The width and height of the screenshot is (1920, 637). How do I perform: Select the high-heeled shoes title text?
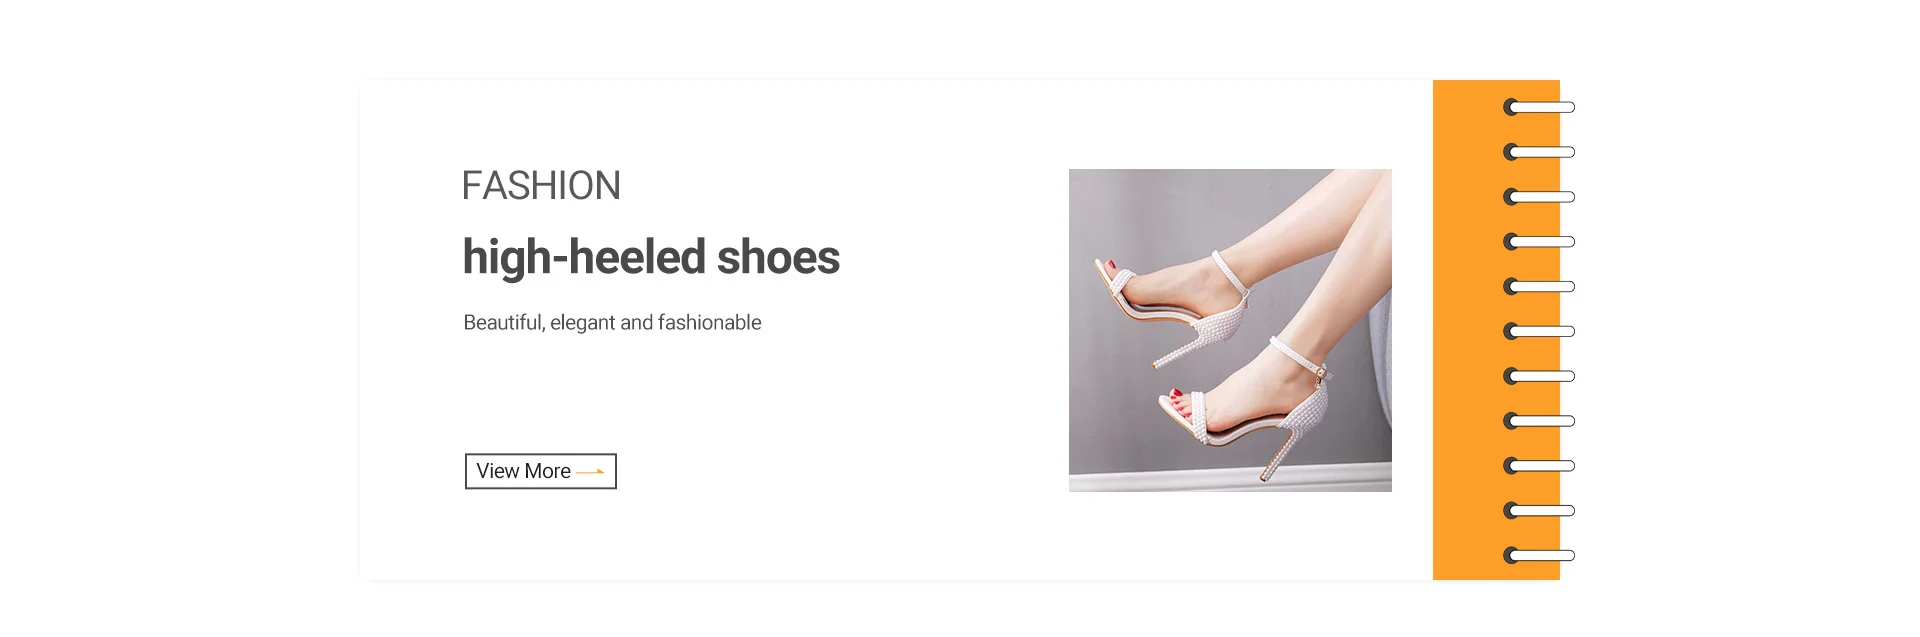point(651,257)
